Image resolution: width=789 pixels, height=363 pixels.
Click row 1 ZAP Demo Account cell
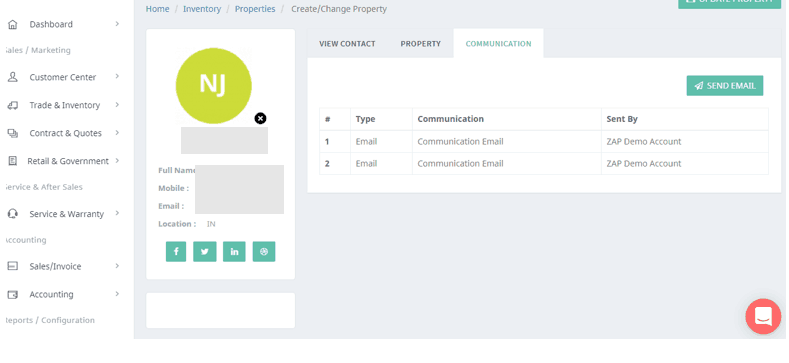685,141
